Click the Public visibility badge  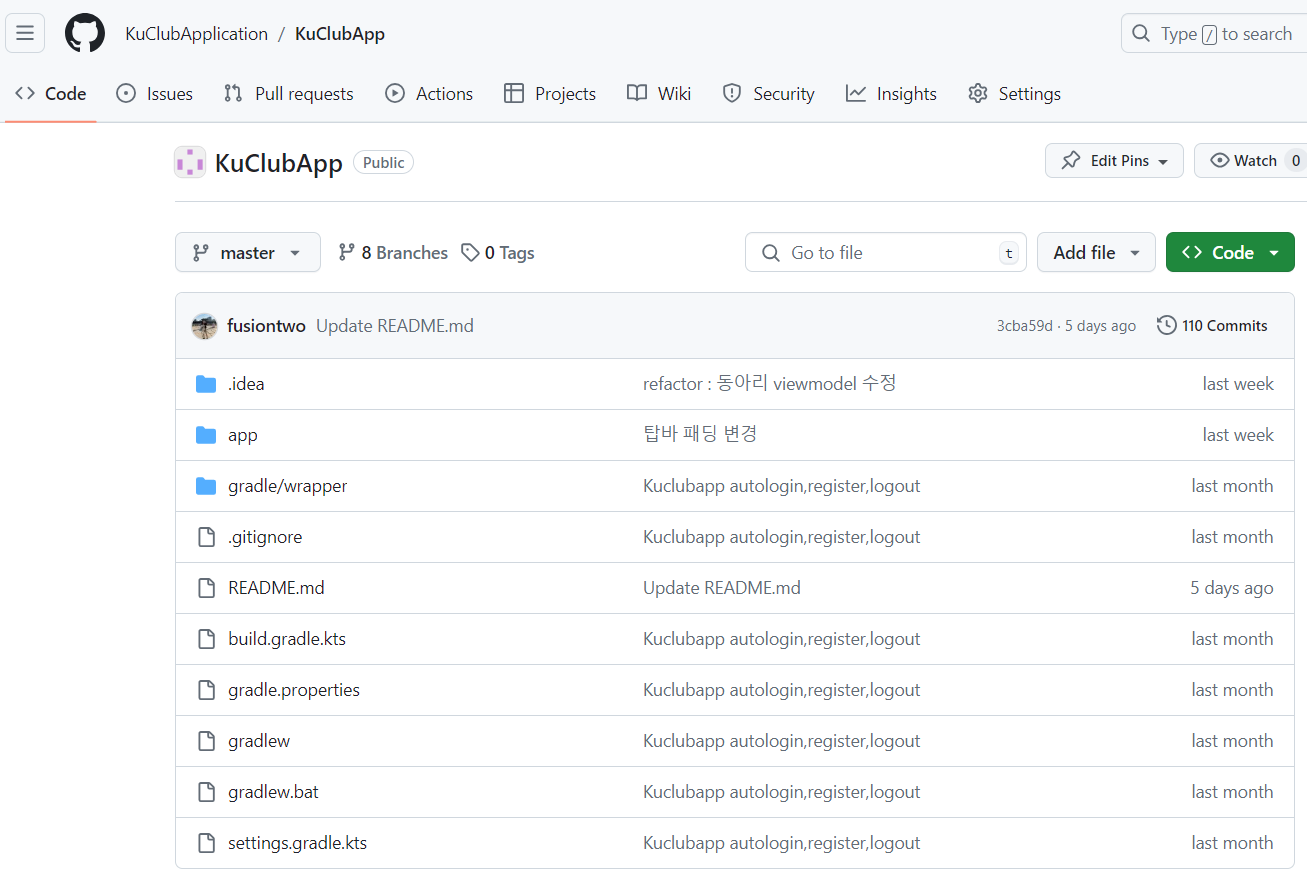383,163
